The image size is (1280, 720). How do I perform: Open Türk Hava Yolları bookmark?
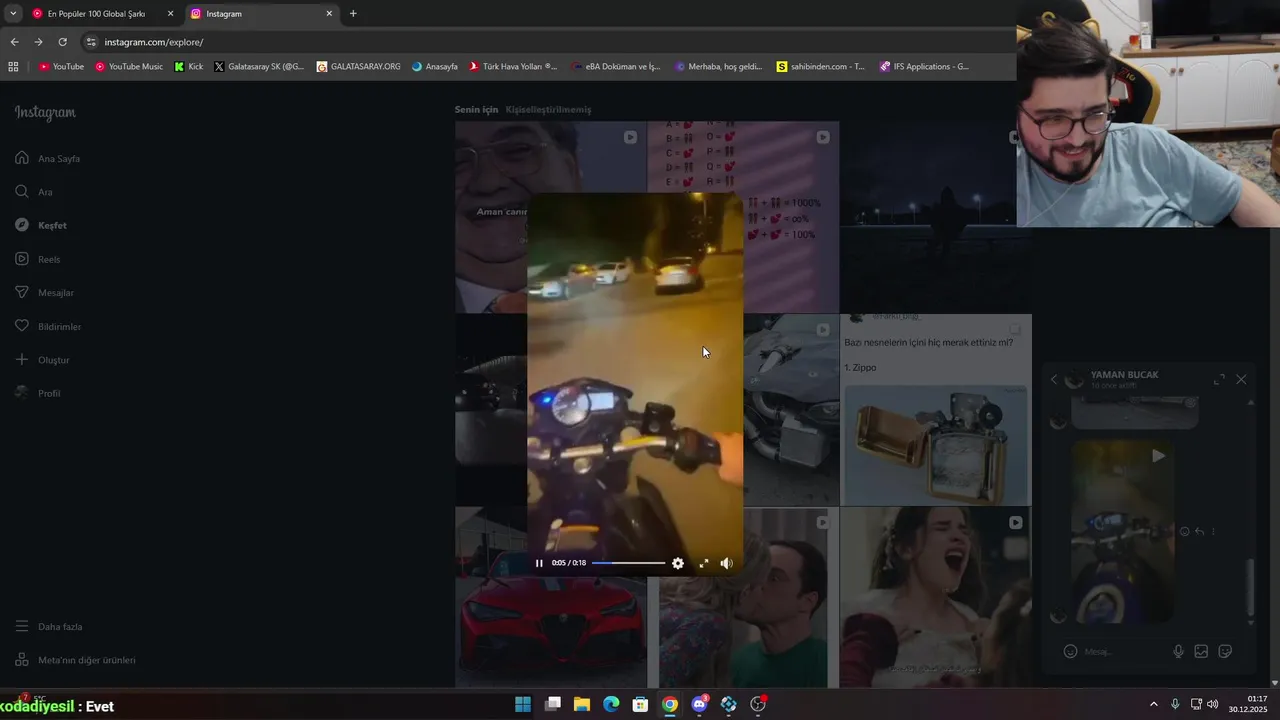(513, 67)
